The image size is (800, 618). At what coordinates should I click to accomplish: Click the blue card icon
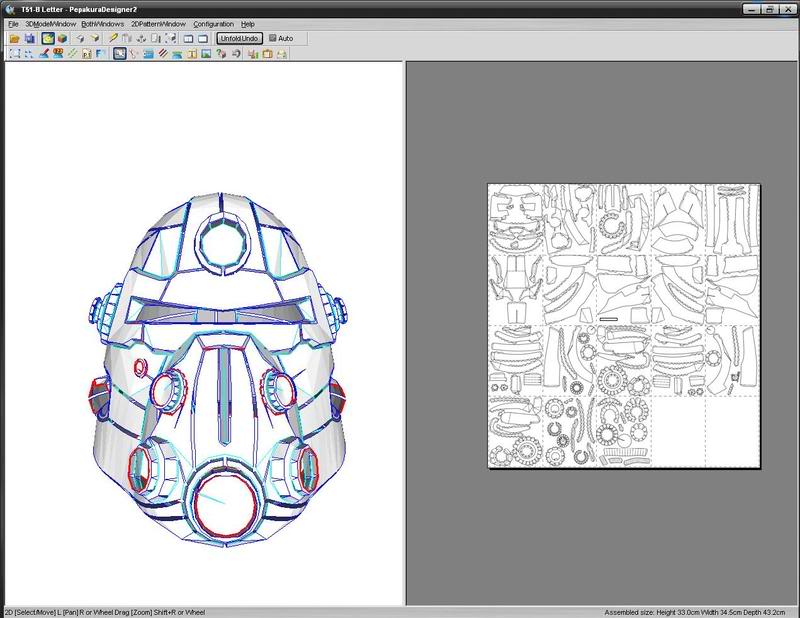pos(148,54)
